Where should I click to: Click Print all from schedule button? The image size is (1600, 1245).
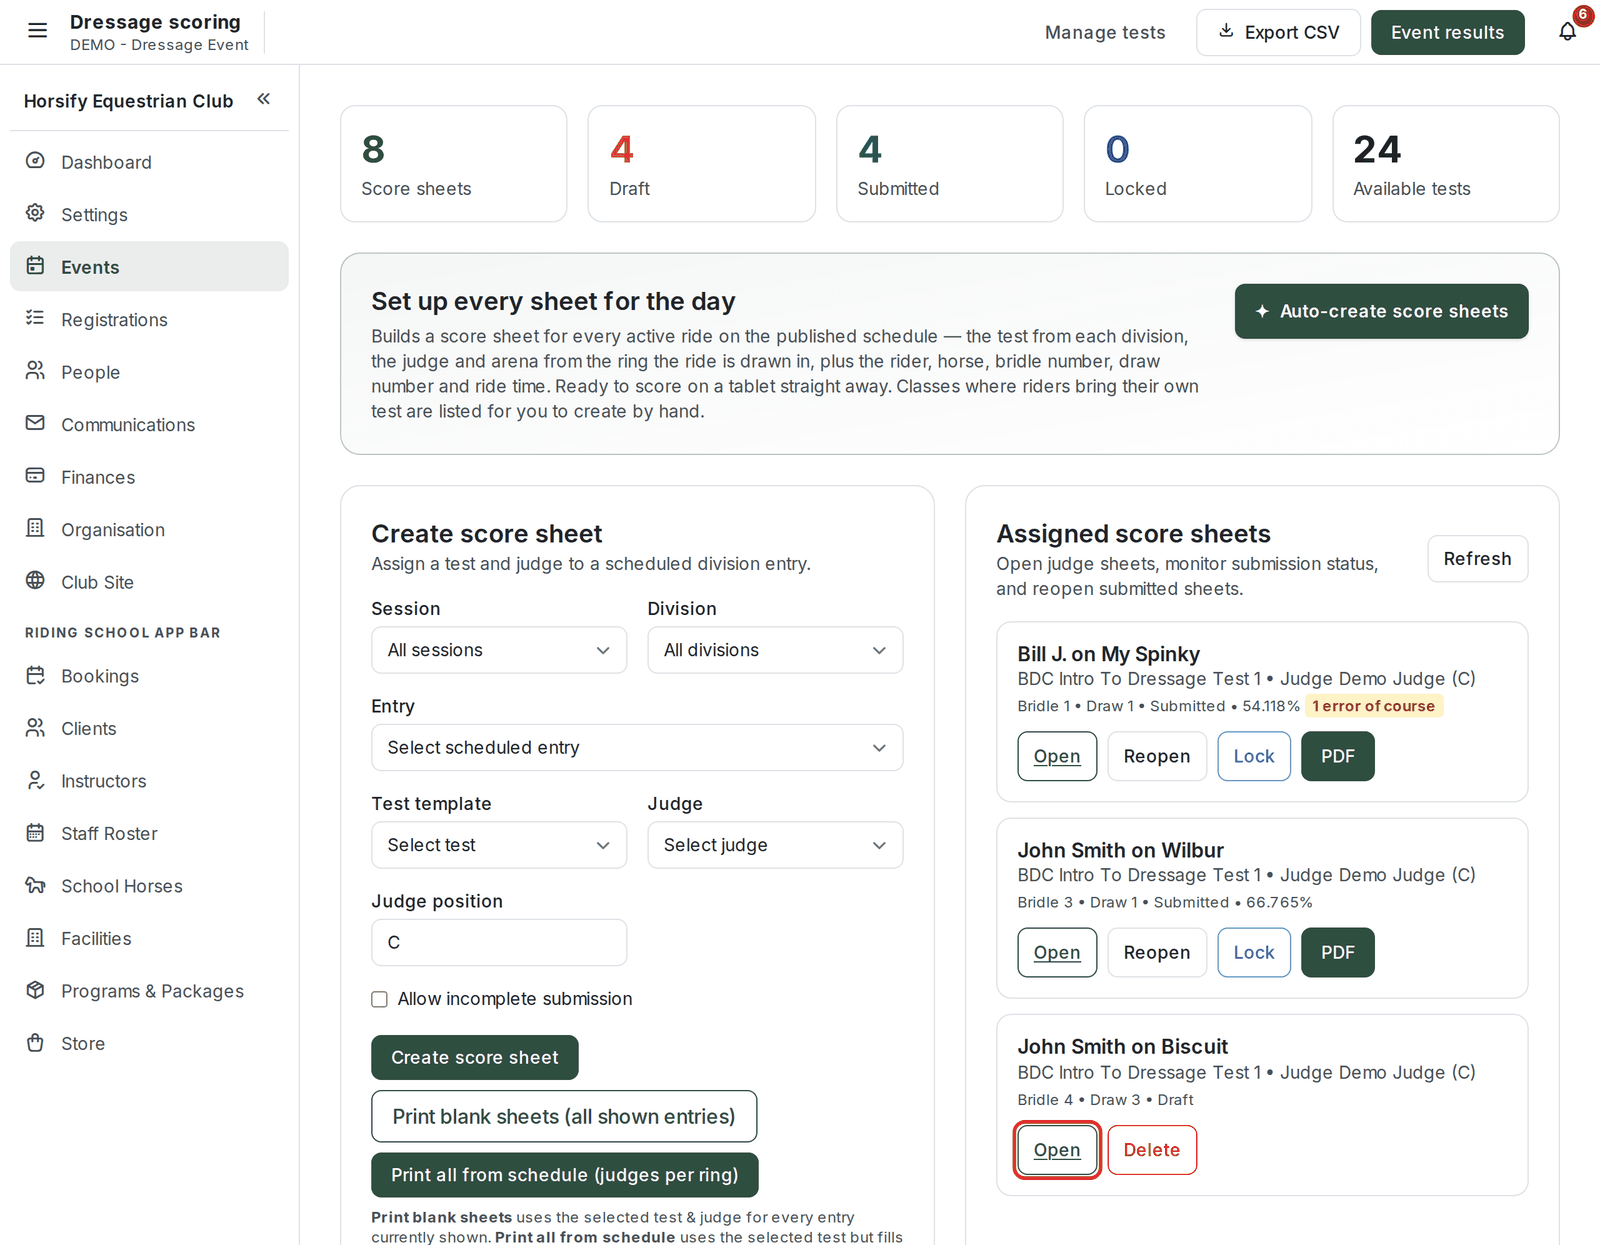click(565, 1175)
